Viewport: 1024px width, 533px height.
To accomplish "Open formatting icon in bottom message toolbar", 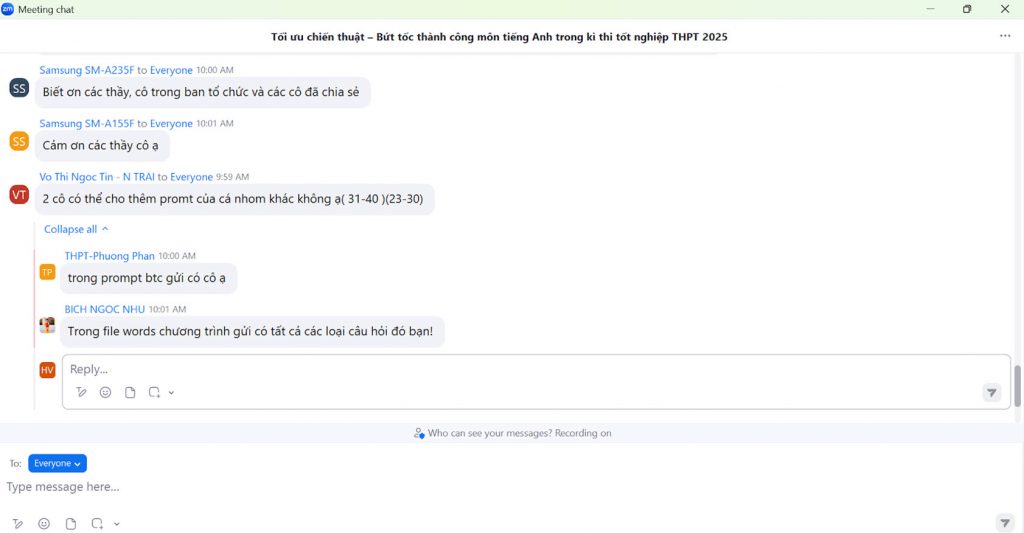I will point(18,524).
